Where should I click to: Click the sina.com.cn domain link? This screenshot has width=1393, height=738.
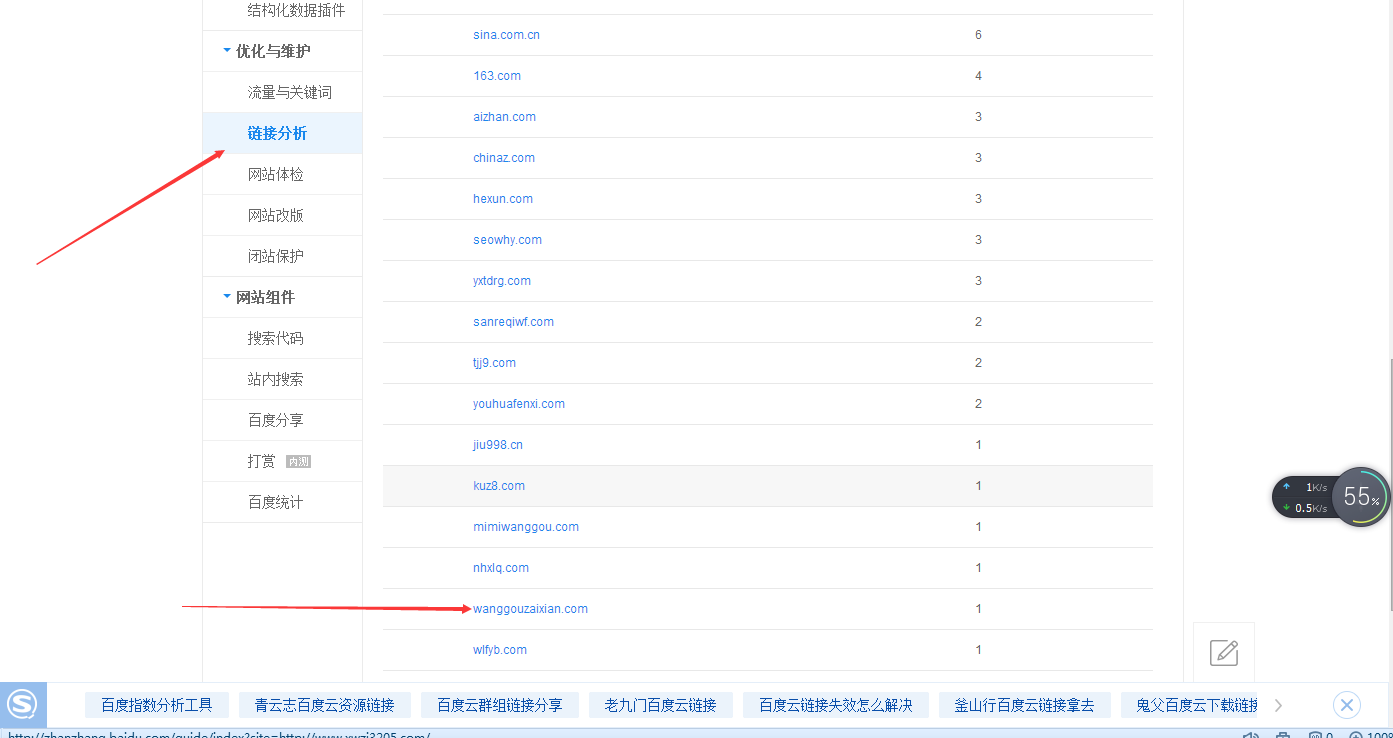(x=506, y=35)
